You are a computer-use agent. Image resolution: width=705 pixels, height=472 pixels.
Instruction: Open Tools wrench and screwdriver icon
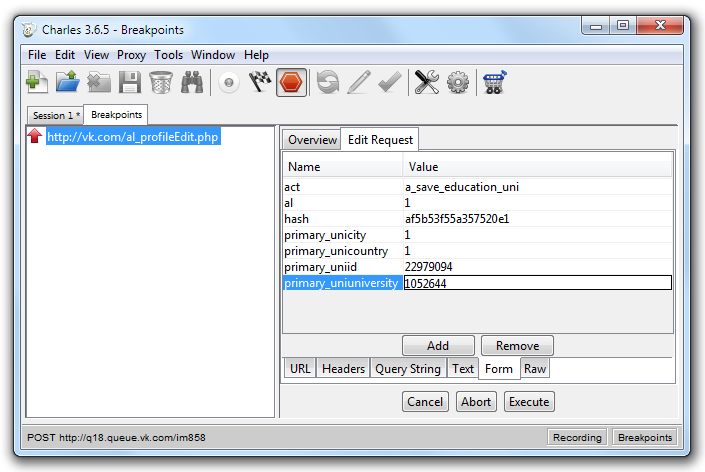(x=427, y=82)
